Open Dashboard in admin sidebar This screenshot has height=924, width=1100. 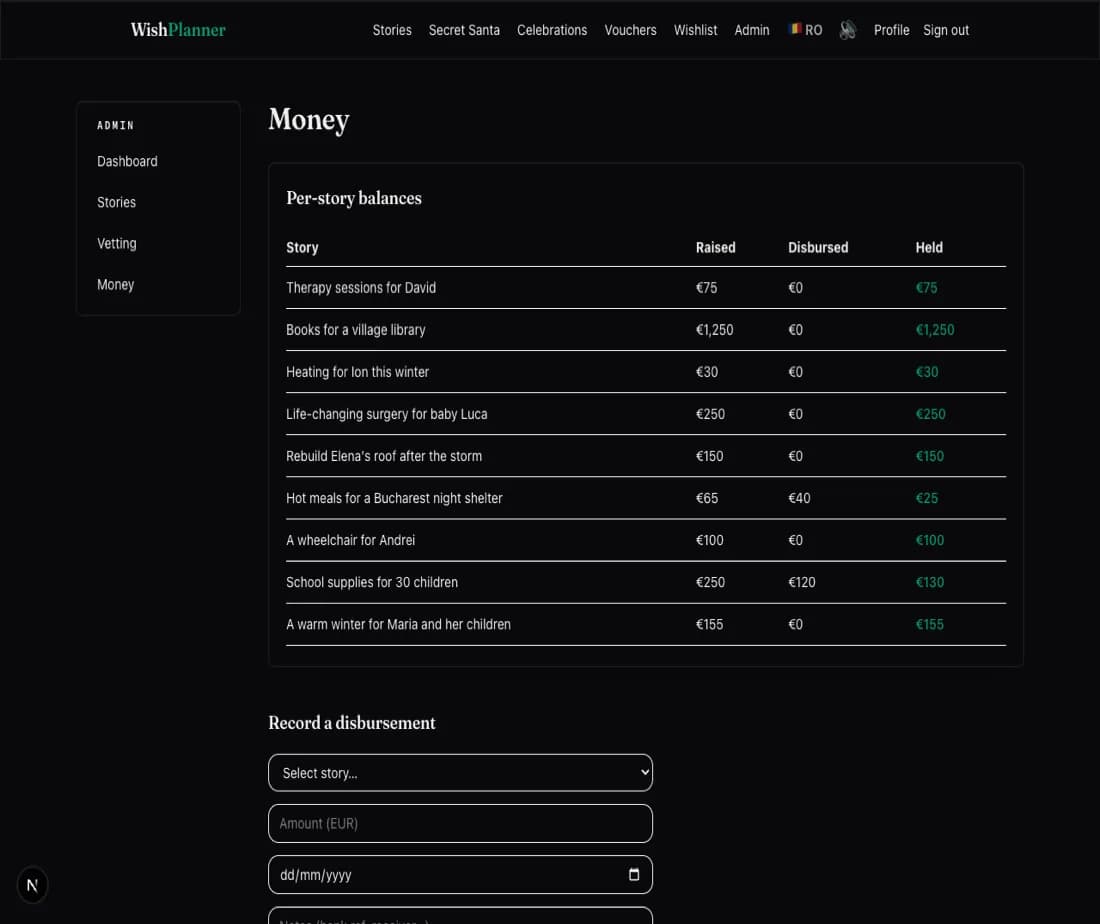127,161
